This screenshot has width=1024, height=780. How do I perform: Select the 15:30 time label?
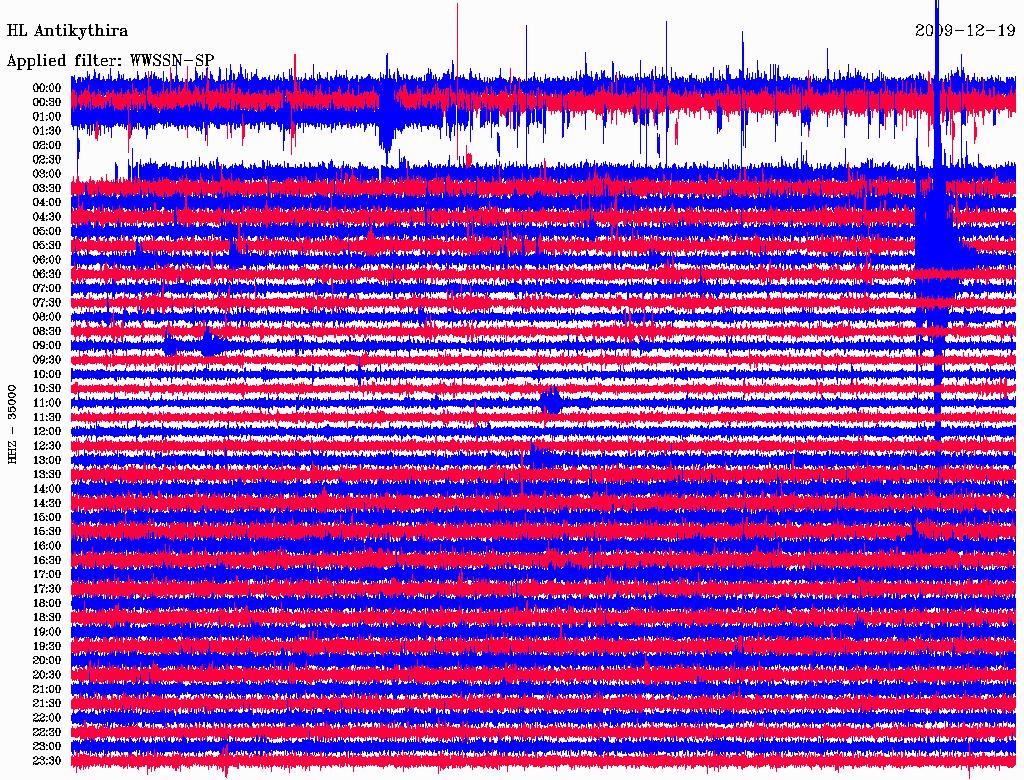tap(47, 532)
